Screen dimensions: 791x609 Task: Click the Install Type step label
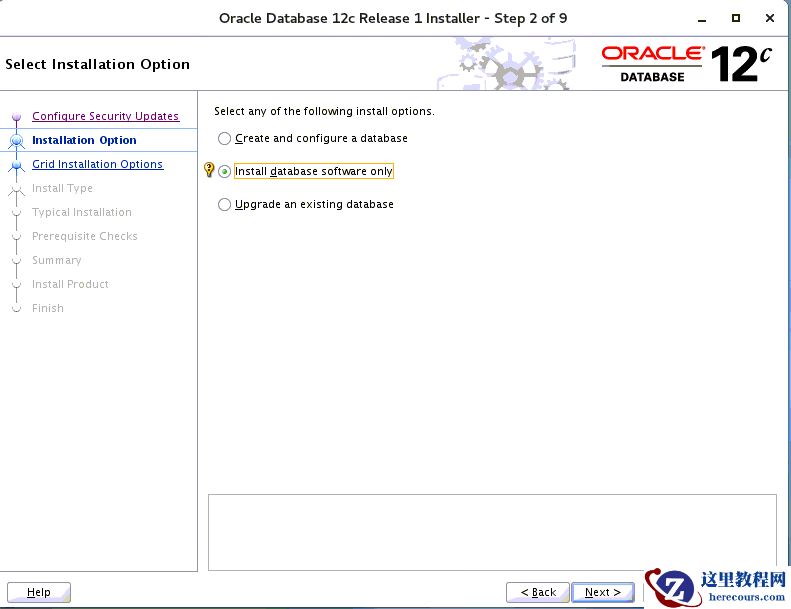pyautogui.click(x=62, y=188)
